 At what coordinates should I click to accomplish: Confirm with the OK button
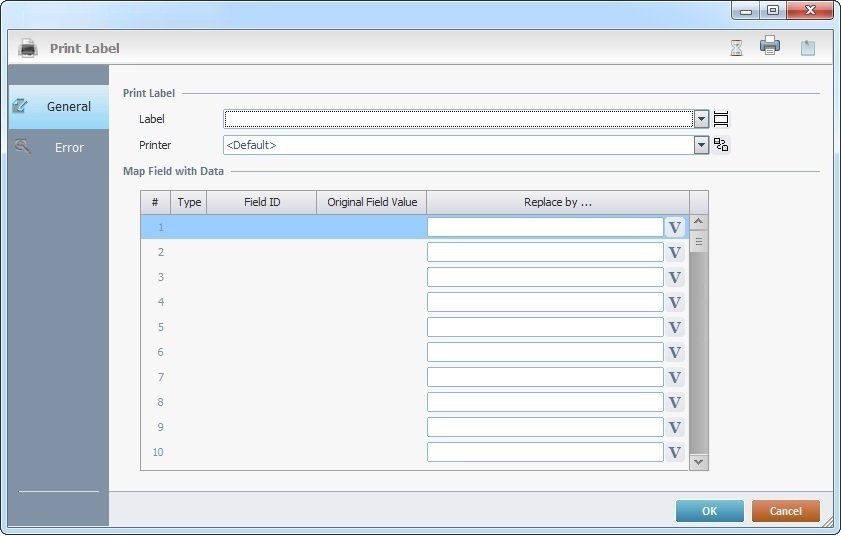click(709, 511)
